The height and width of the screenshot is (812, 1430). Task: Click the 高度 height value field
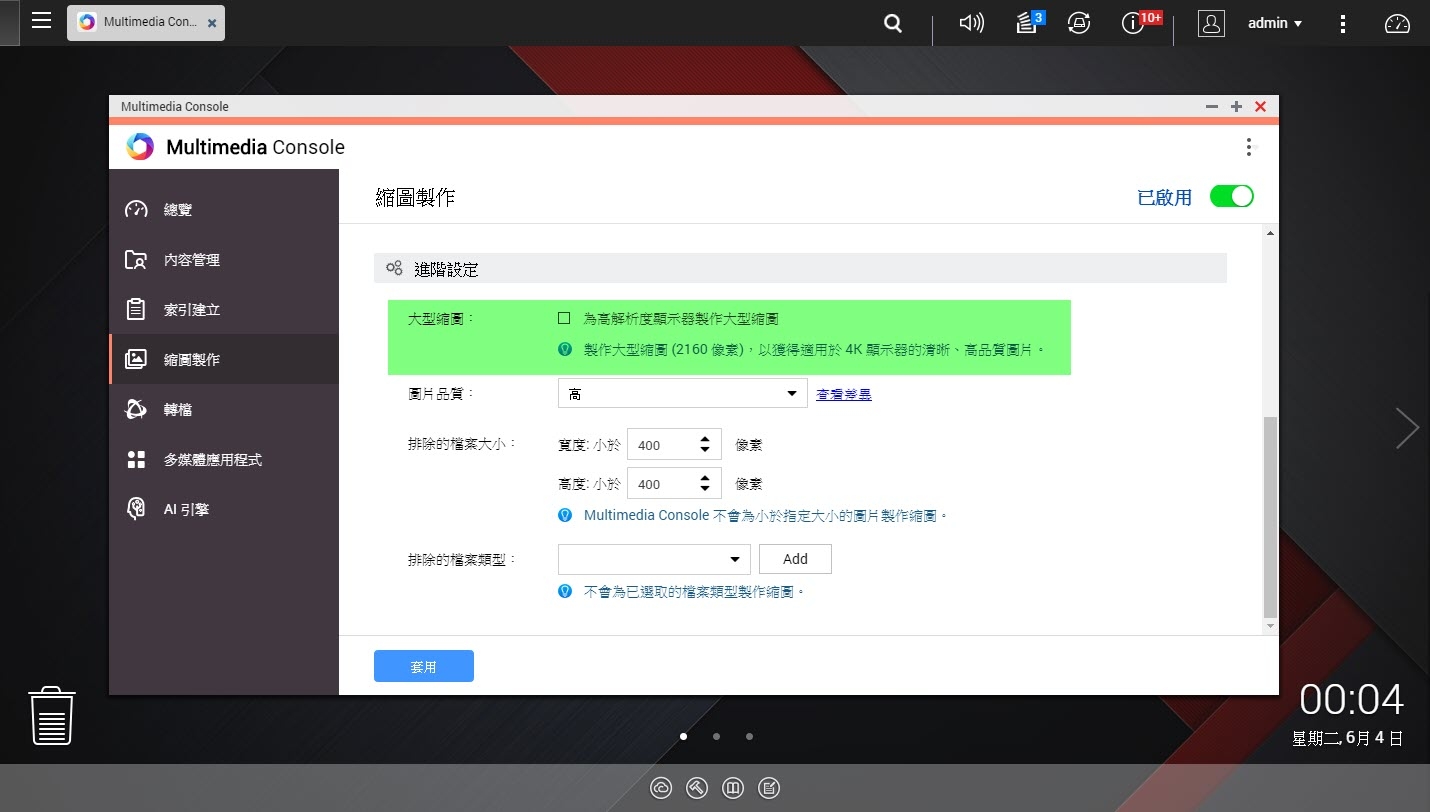coord(661,483)
